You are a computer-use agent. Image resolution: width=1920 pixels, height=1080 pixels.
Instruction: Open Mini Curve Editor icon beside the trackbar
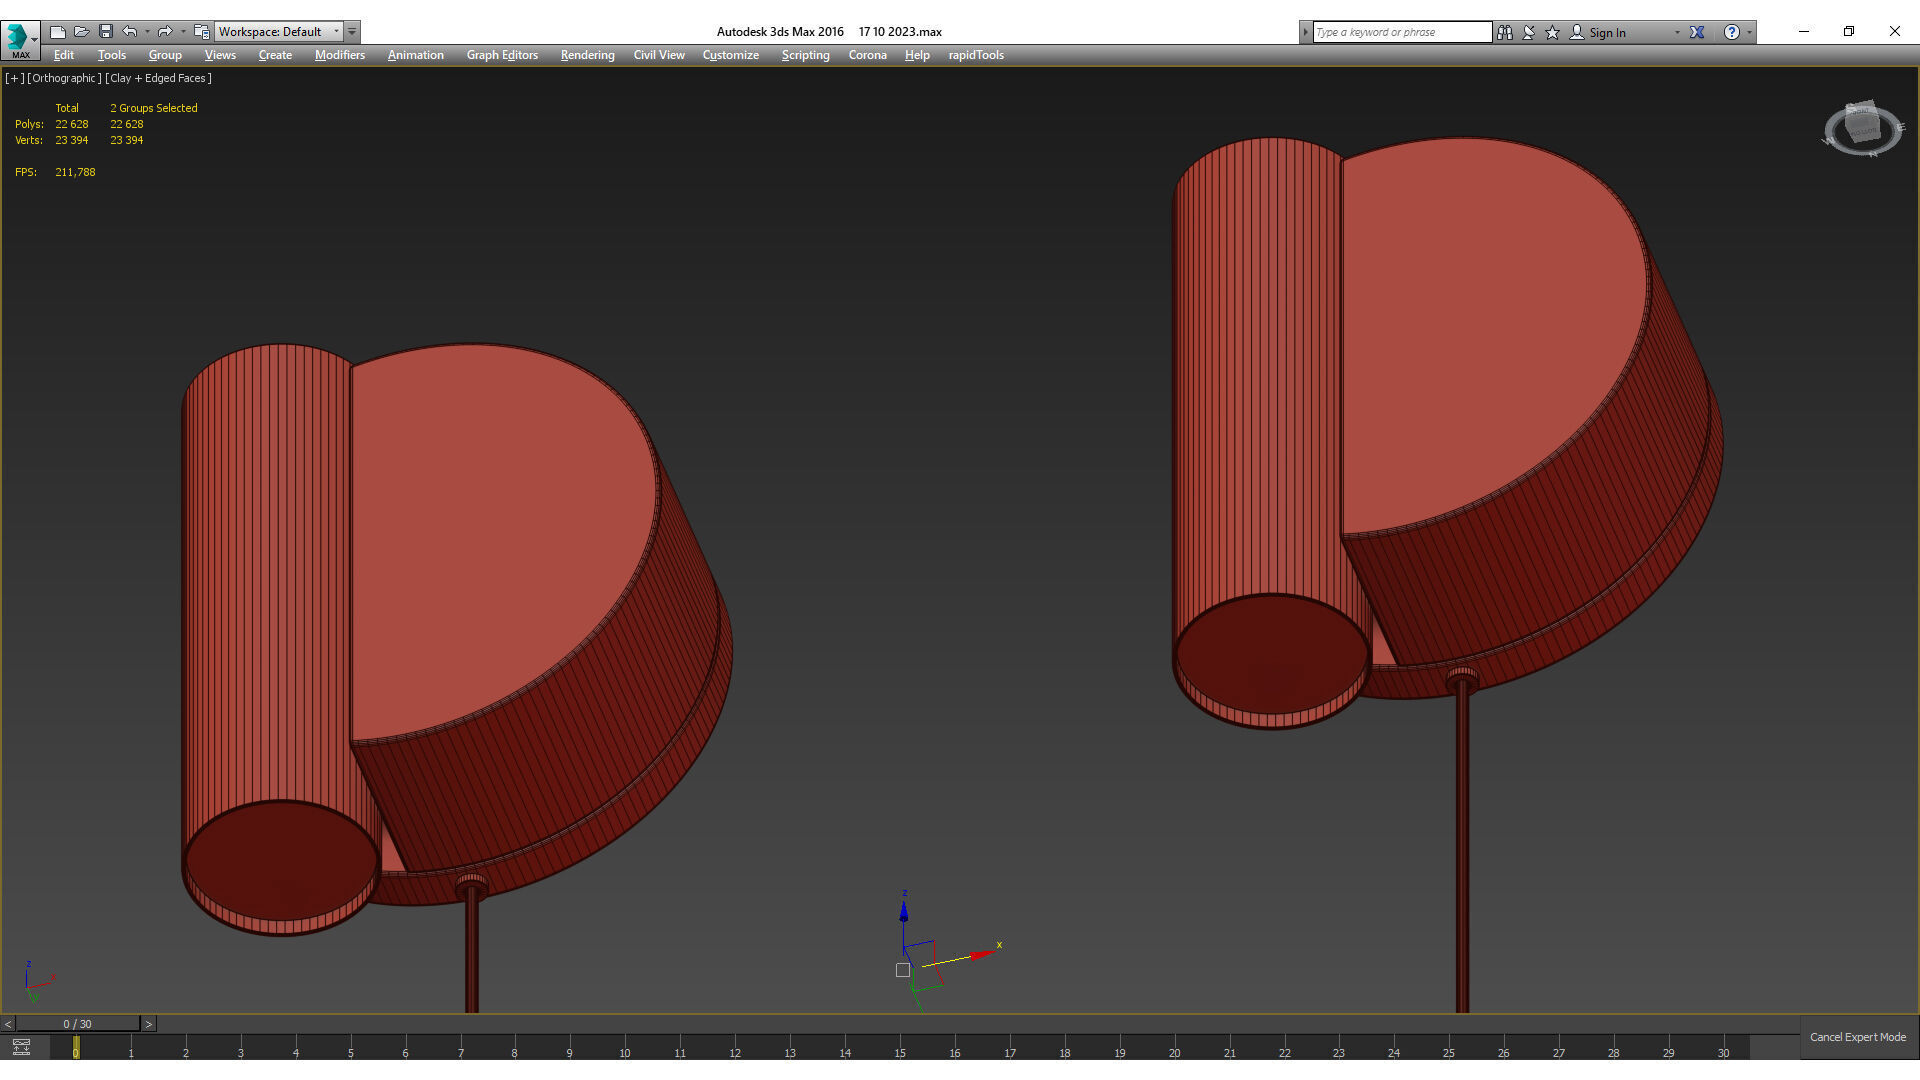click(21, 1047)
